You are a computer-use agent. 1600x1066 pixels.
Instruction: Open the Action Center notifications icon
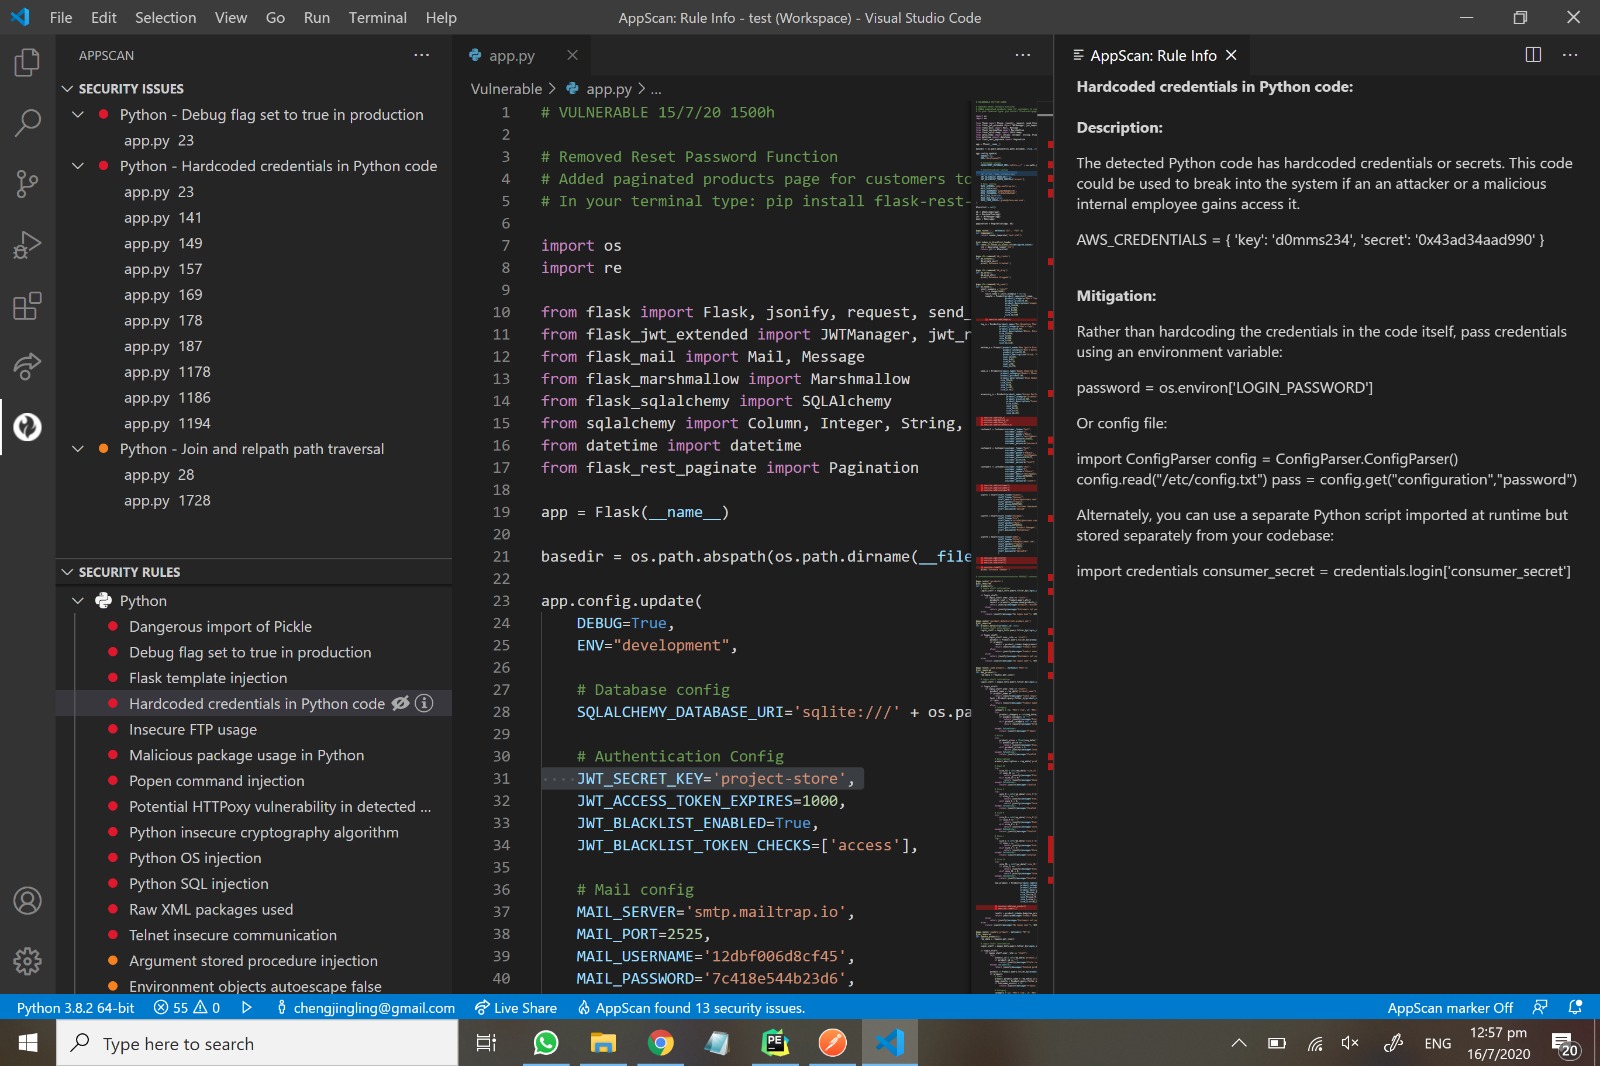1565,1044
